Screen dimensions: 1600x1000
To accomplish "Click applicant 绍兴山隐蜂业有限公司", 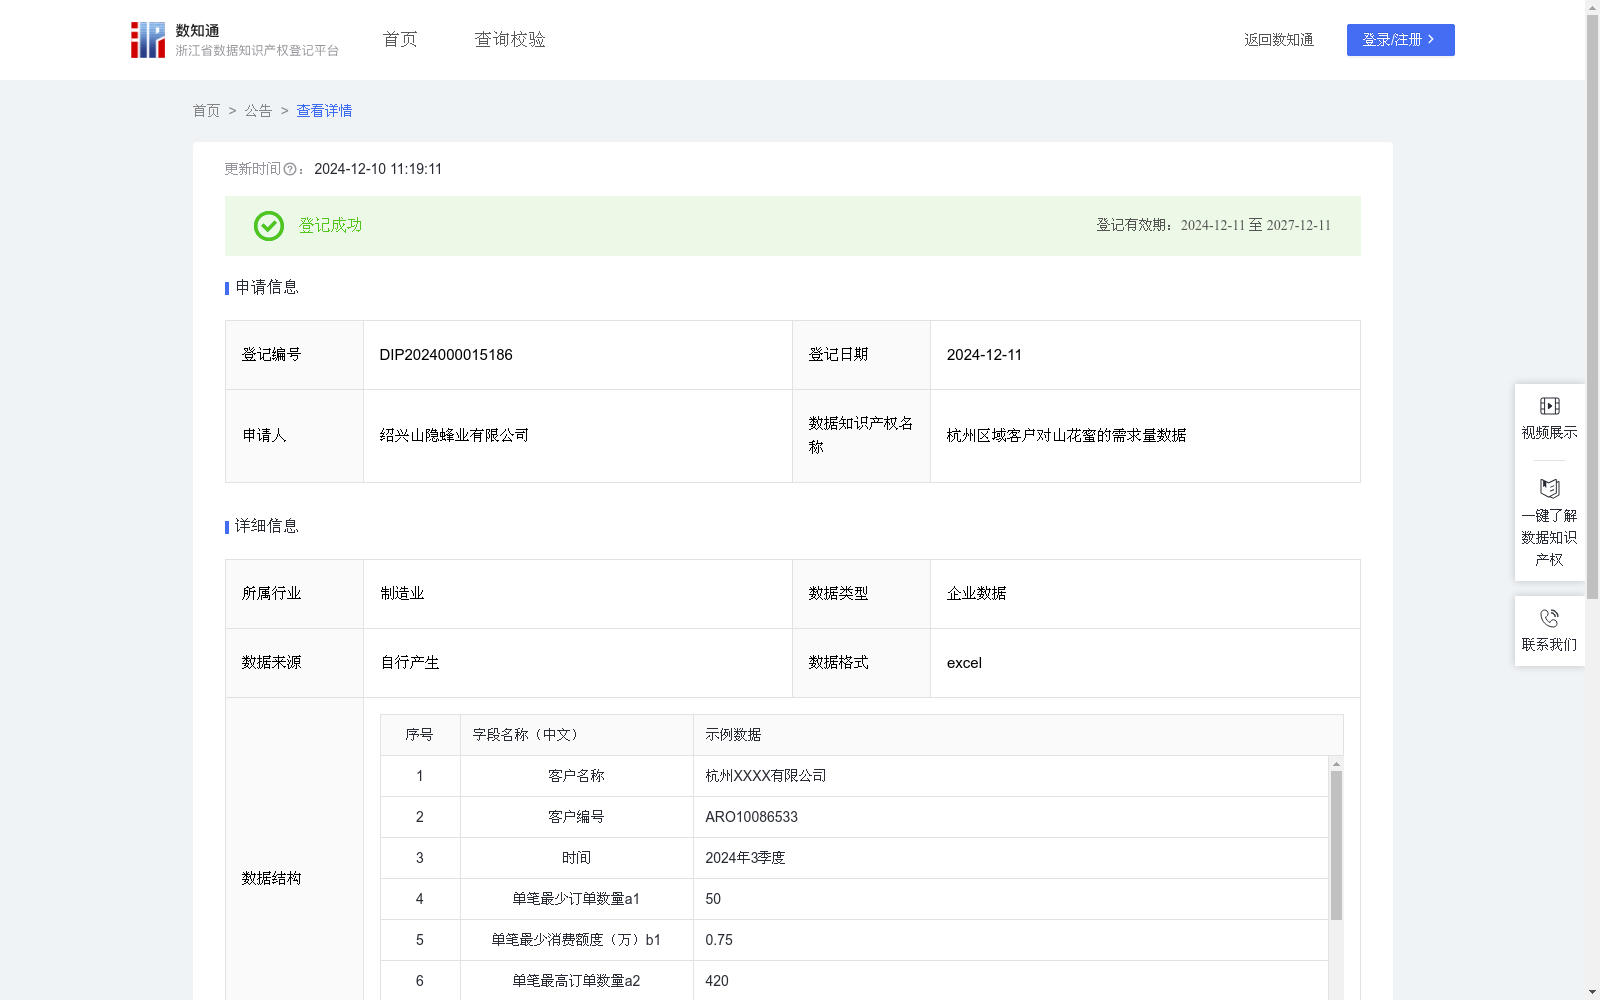I will (454, 436).
